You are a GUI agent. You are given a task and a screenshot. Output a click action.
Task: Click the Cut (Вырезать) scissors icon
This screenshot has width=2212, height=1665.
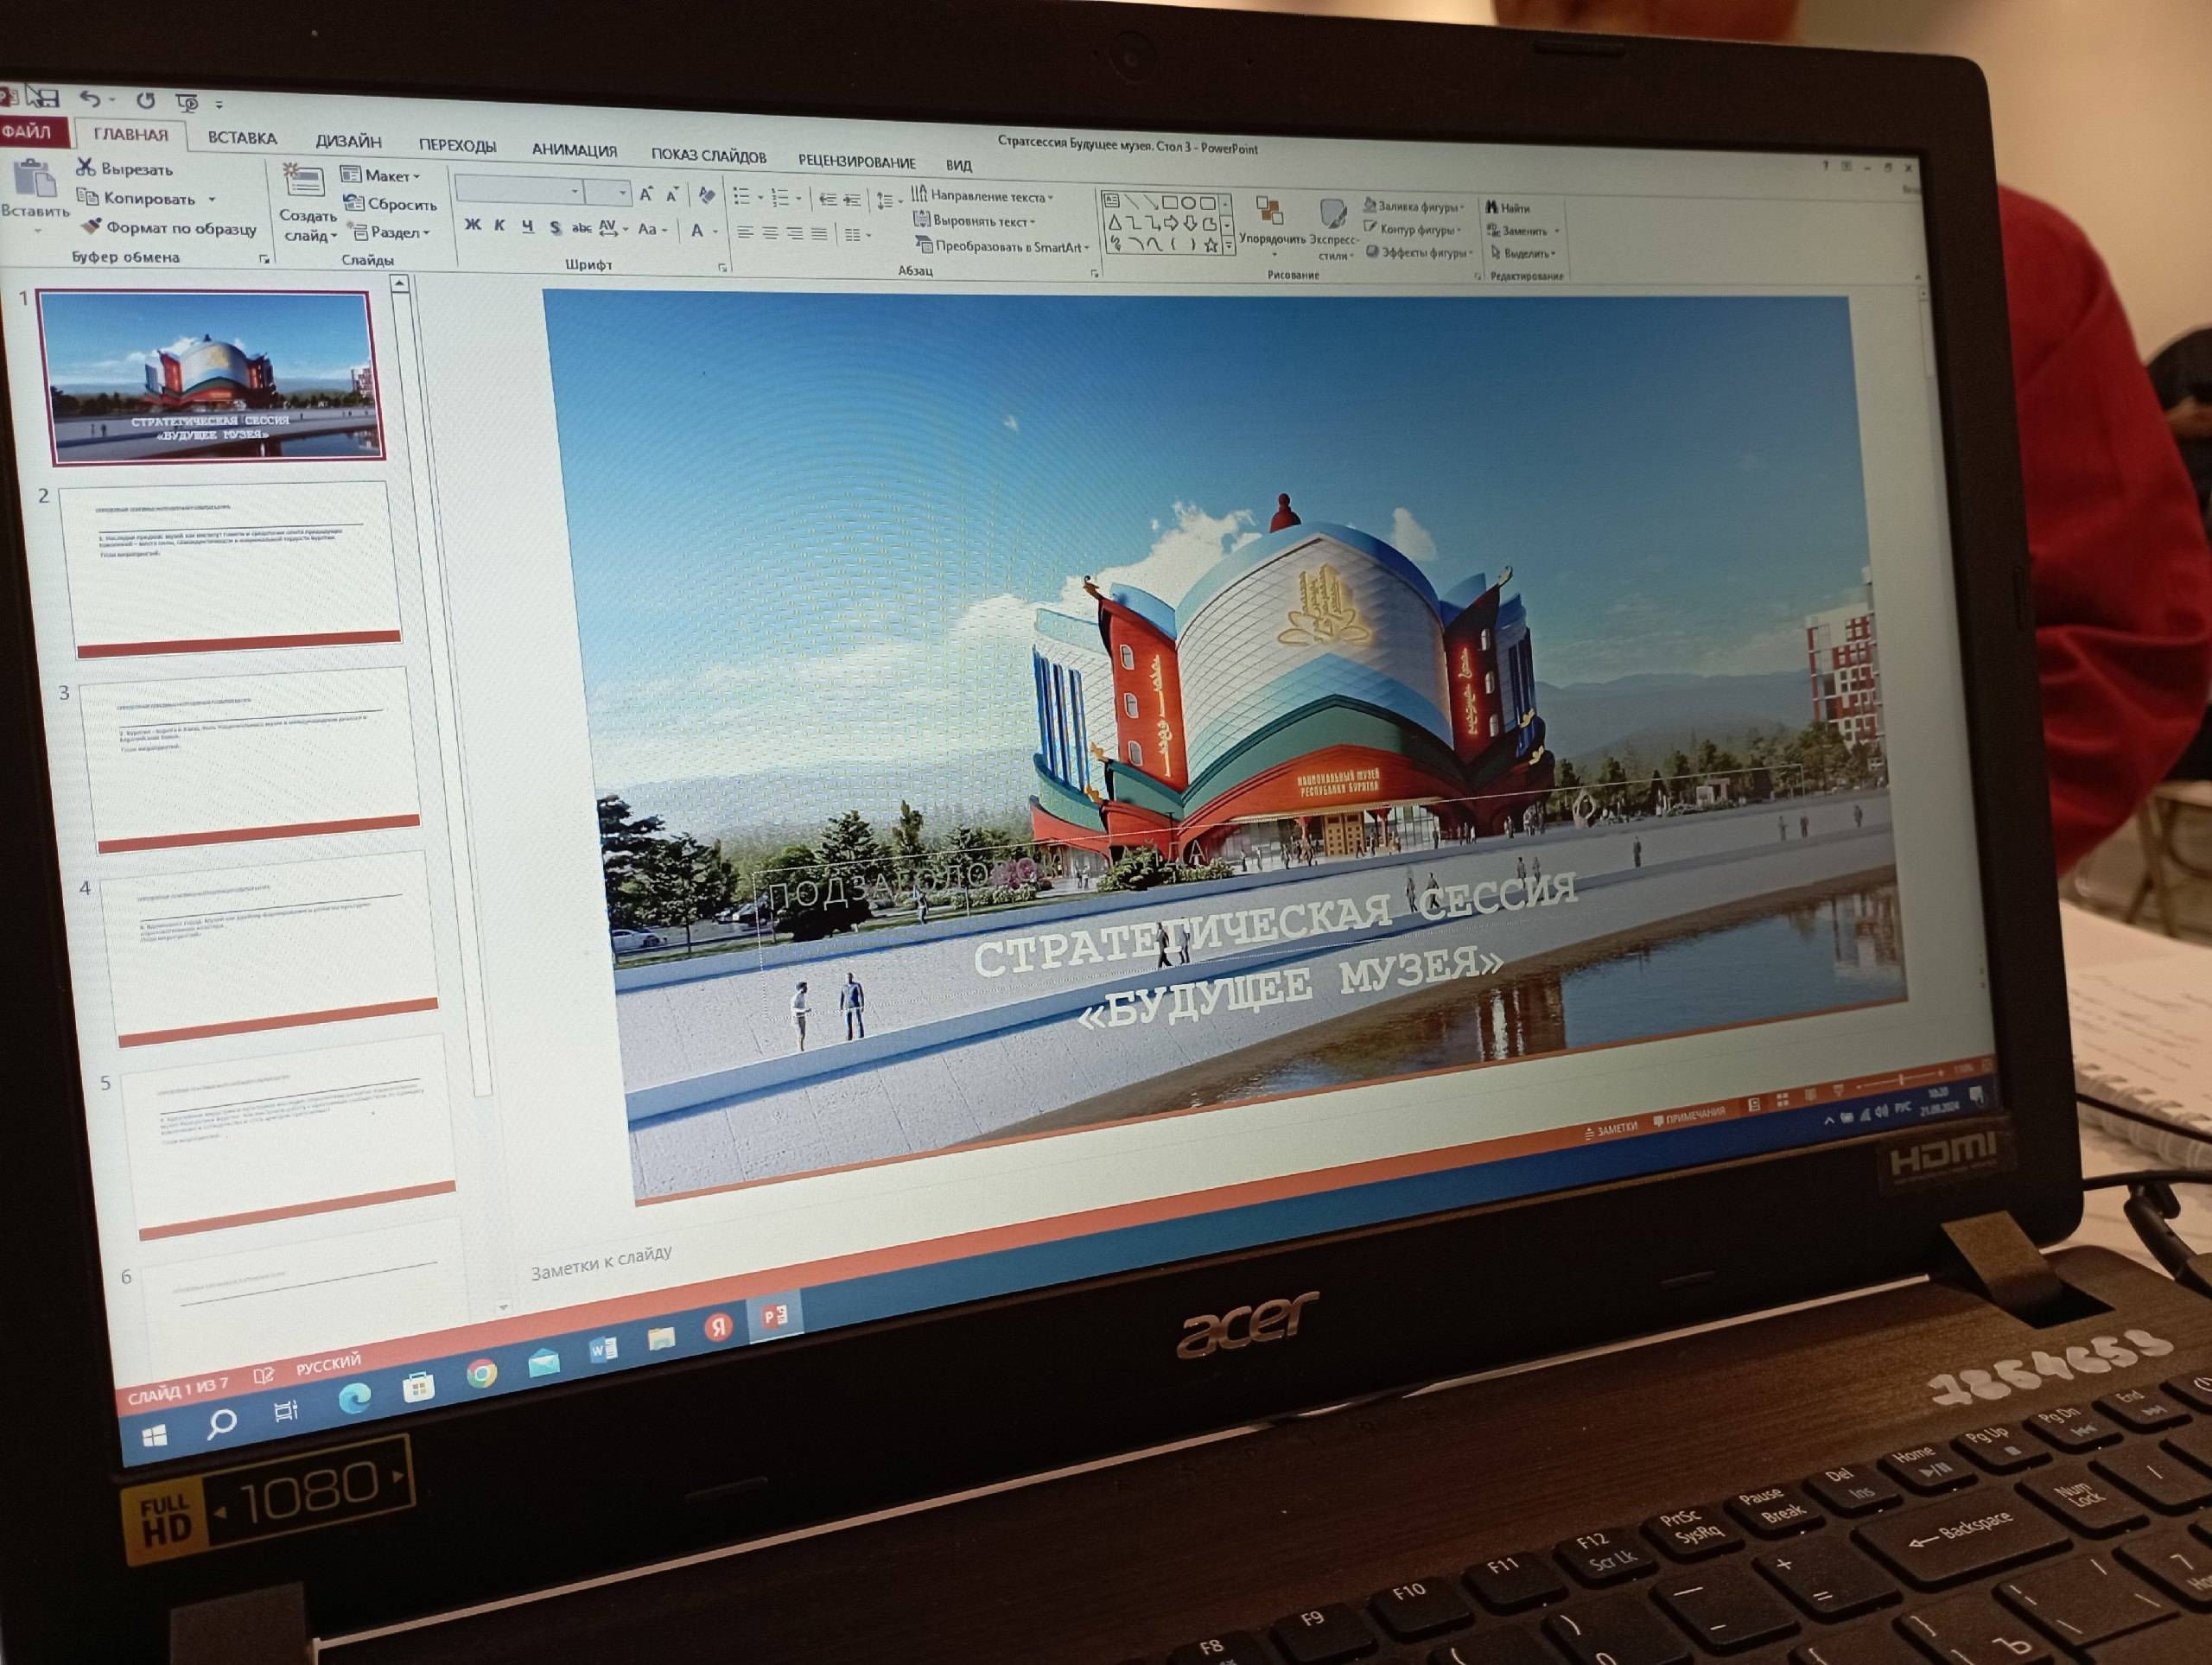(x=86, y=167)
